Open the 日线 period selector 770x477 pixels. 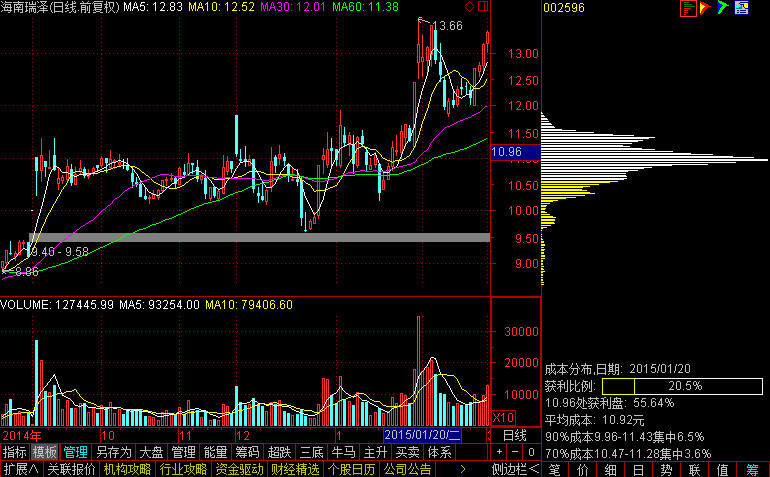[514, 436]
